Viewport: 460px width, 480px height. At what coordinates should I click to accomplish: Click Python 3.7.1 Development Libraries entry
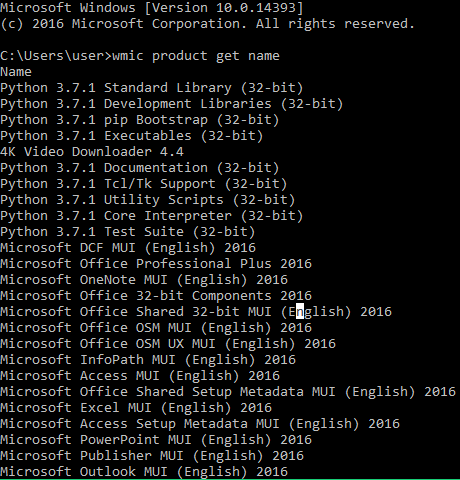pyautogui.click(x=172, y=104)
